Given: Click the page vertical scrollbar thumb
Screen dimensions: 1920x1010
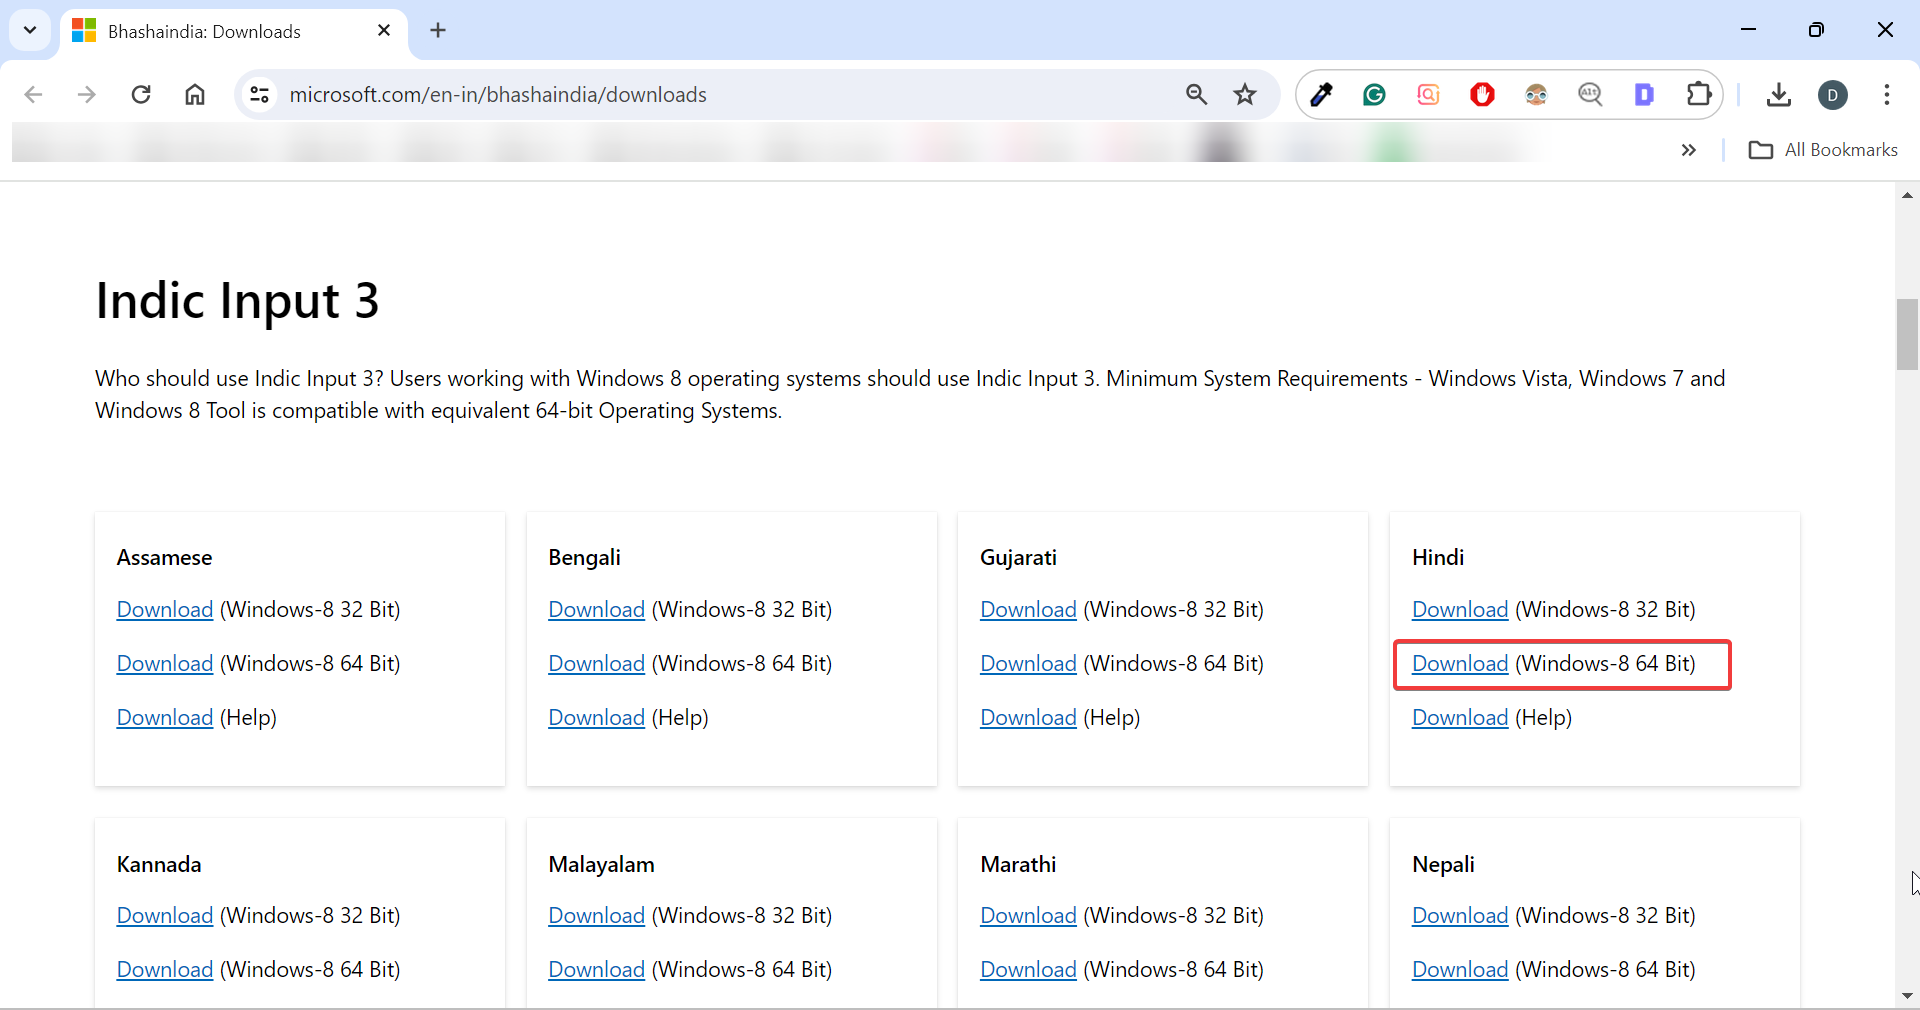Looking at the screenshot, I should coord(1907,334).
